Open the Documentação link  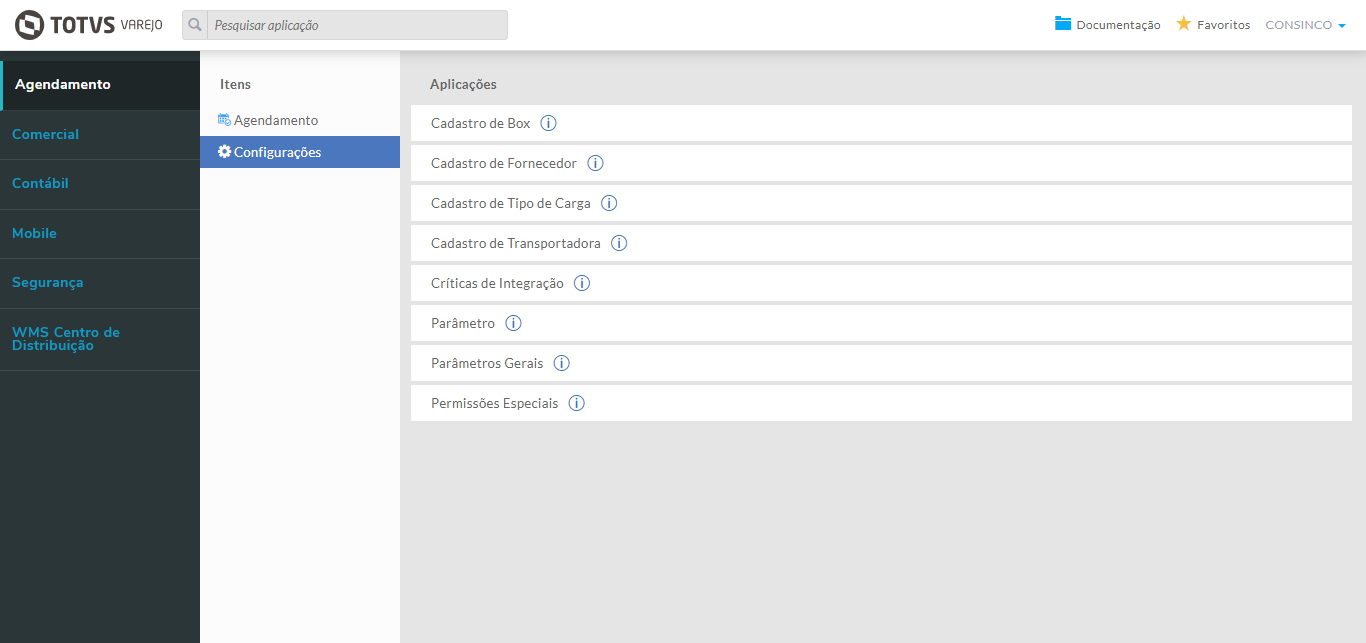[x=1108, y=25]
